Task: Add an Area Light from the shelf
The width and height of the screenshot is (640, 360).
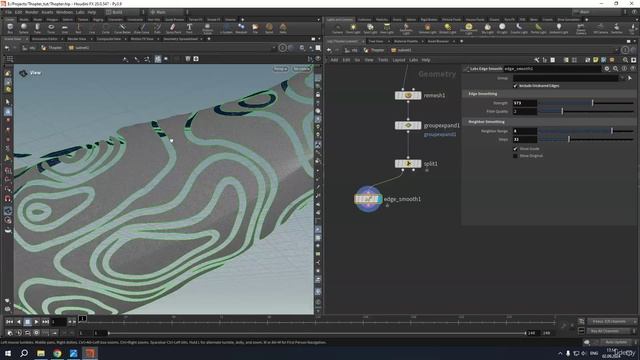Action: (387, 28)
